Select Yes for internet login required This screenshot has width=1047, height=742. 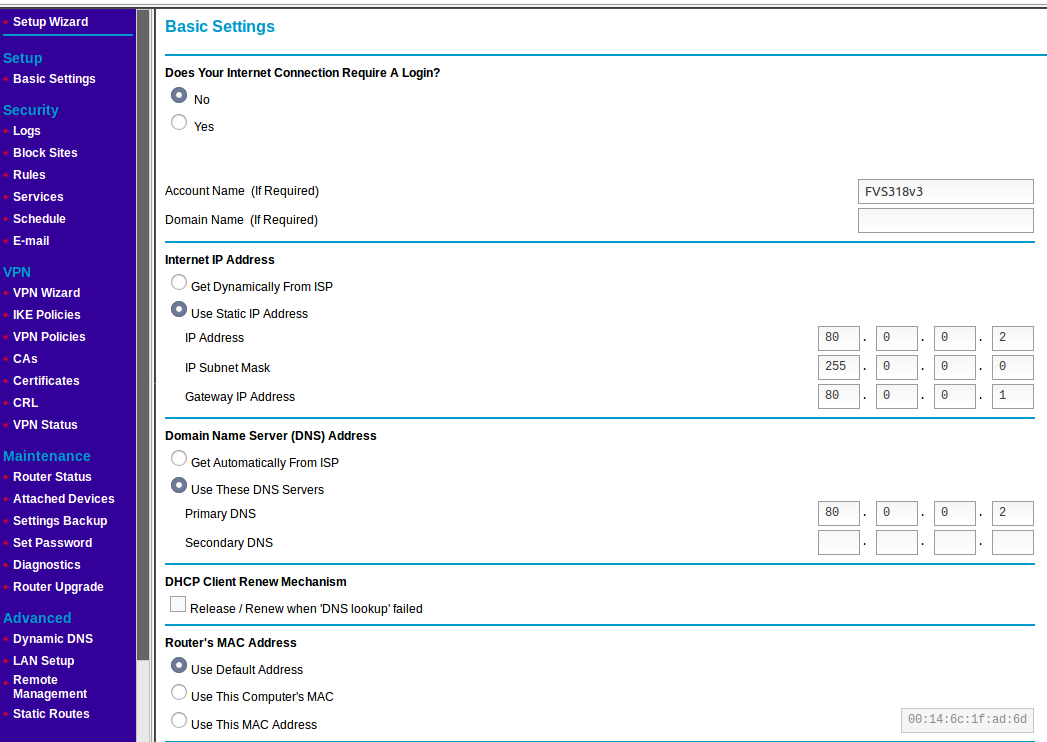(179, 123)
